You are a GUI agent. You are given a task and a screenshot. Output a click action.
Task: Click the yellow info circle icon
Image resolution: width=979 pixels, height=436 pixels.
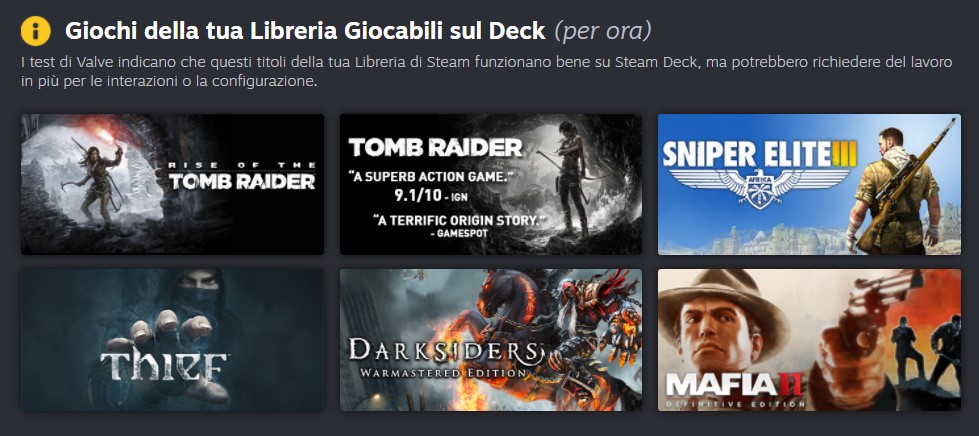36,31
